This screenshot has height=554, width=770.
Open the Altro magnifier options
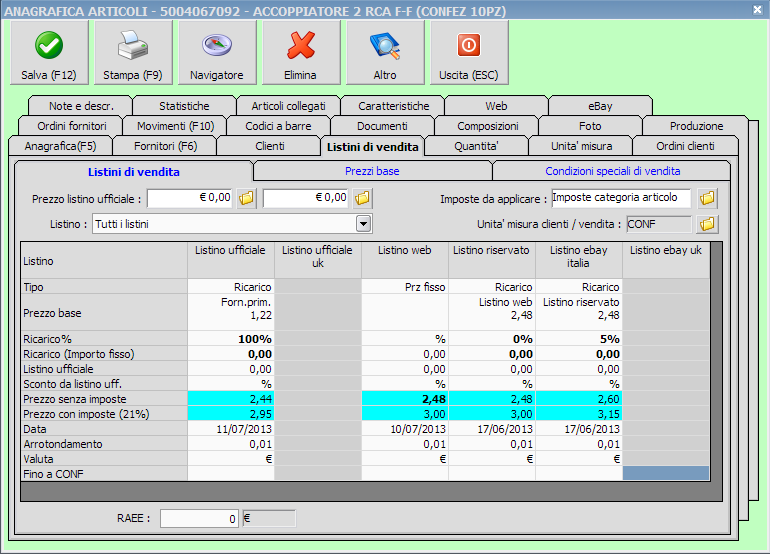[x=384, y=53]
